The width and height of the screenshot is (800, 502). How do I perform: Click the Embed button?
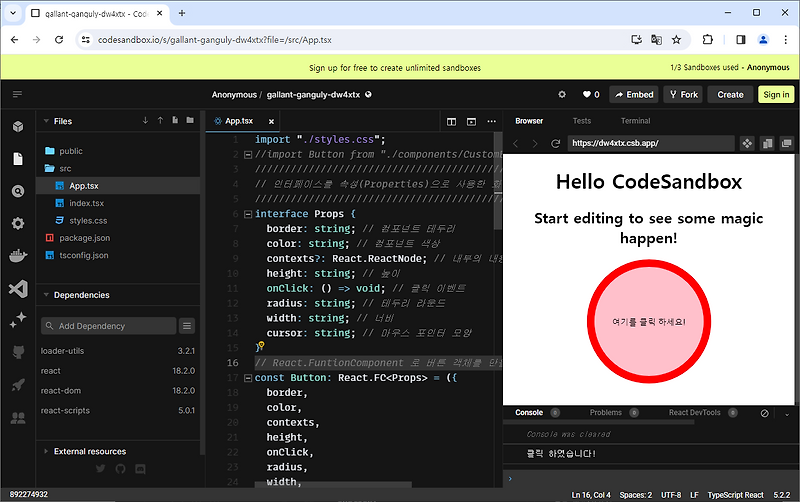[634, 94]
